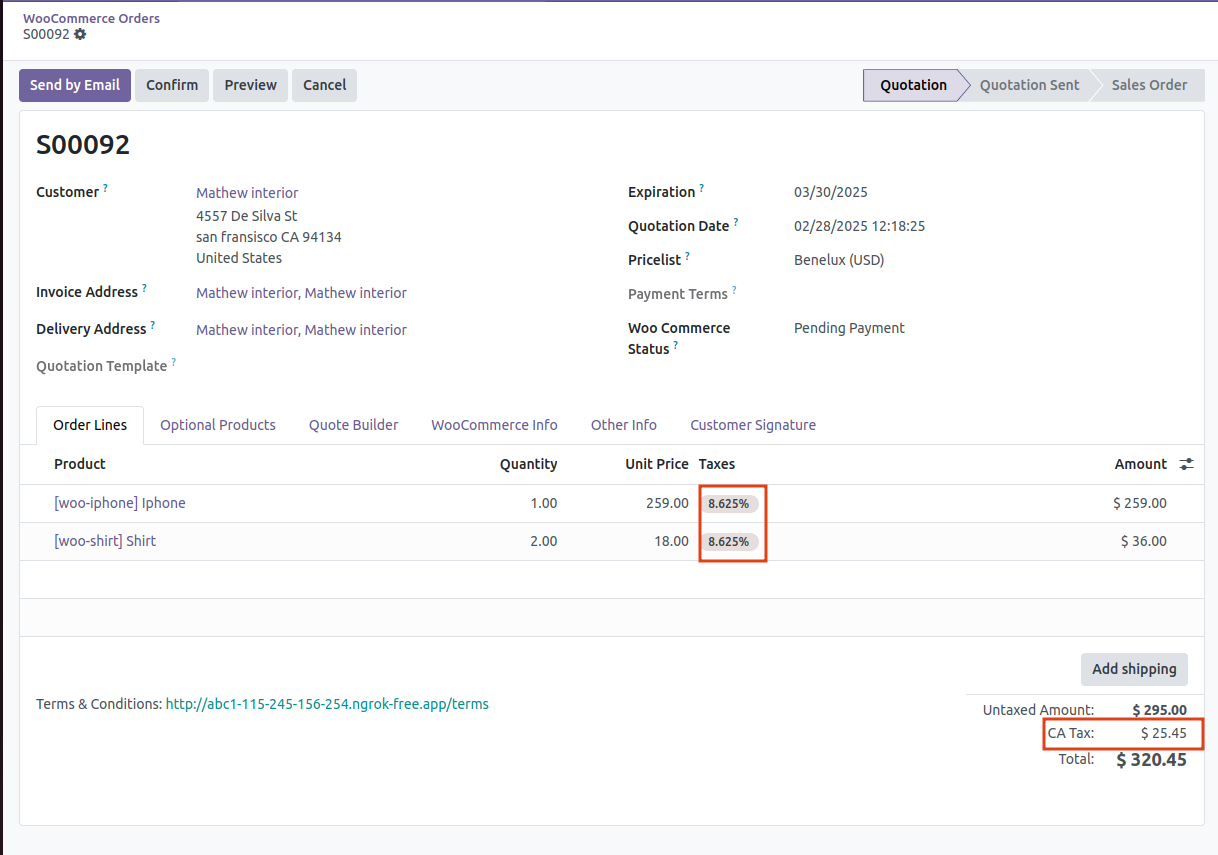Screen dimensions: 1218x855
Task: Open the Optional Products tab
Action: (218, 425)
